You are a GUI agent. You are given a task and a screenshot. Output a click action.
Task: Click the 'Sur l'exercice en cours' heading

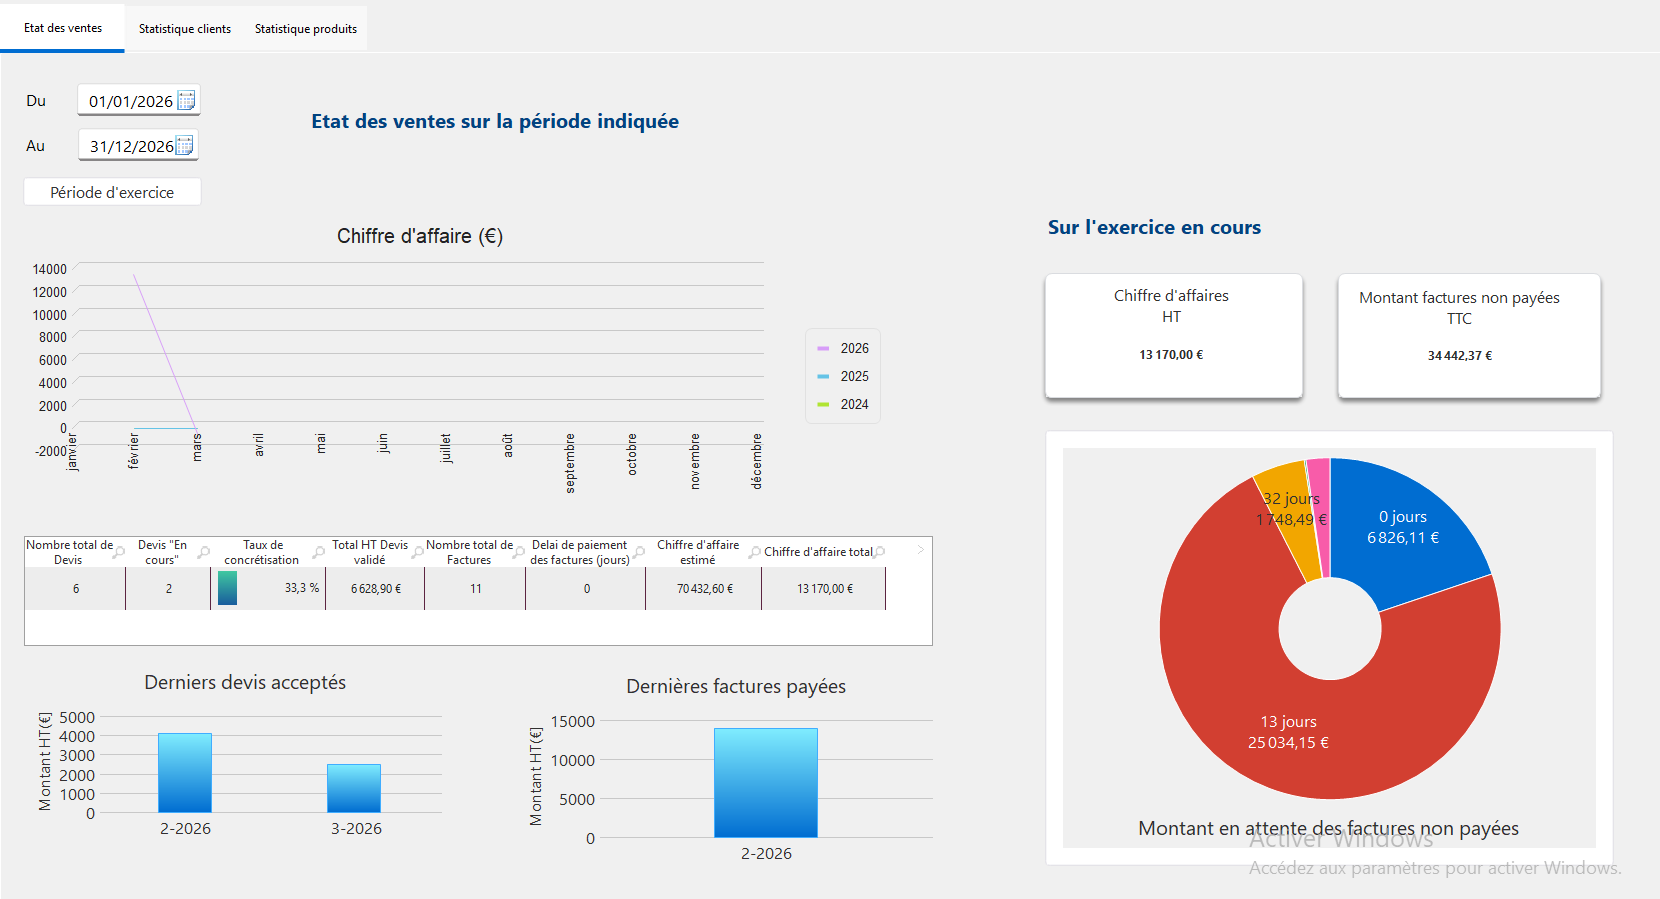click(1154, 227)
